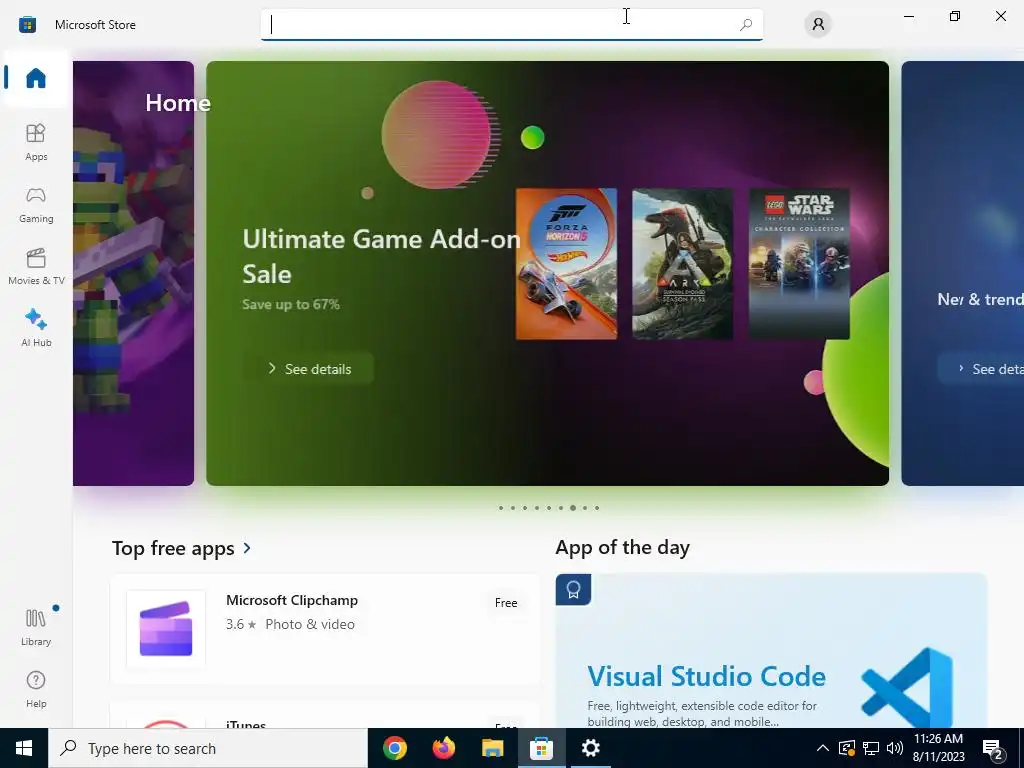Go to the Gaming section
This screenshot has width=1024, height=768.
pos(36,204)
